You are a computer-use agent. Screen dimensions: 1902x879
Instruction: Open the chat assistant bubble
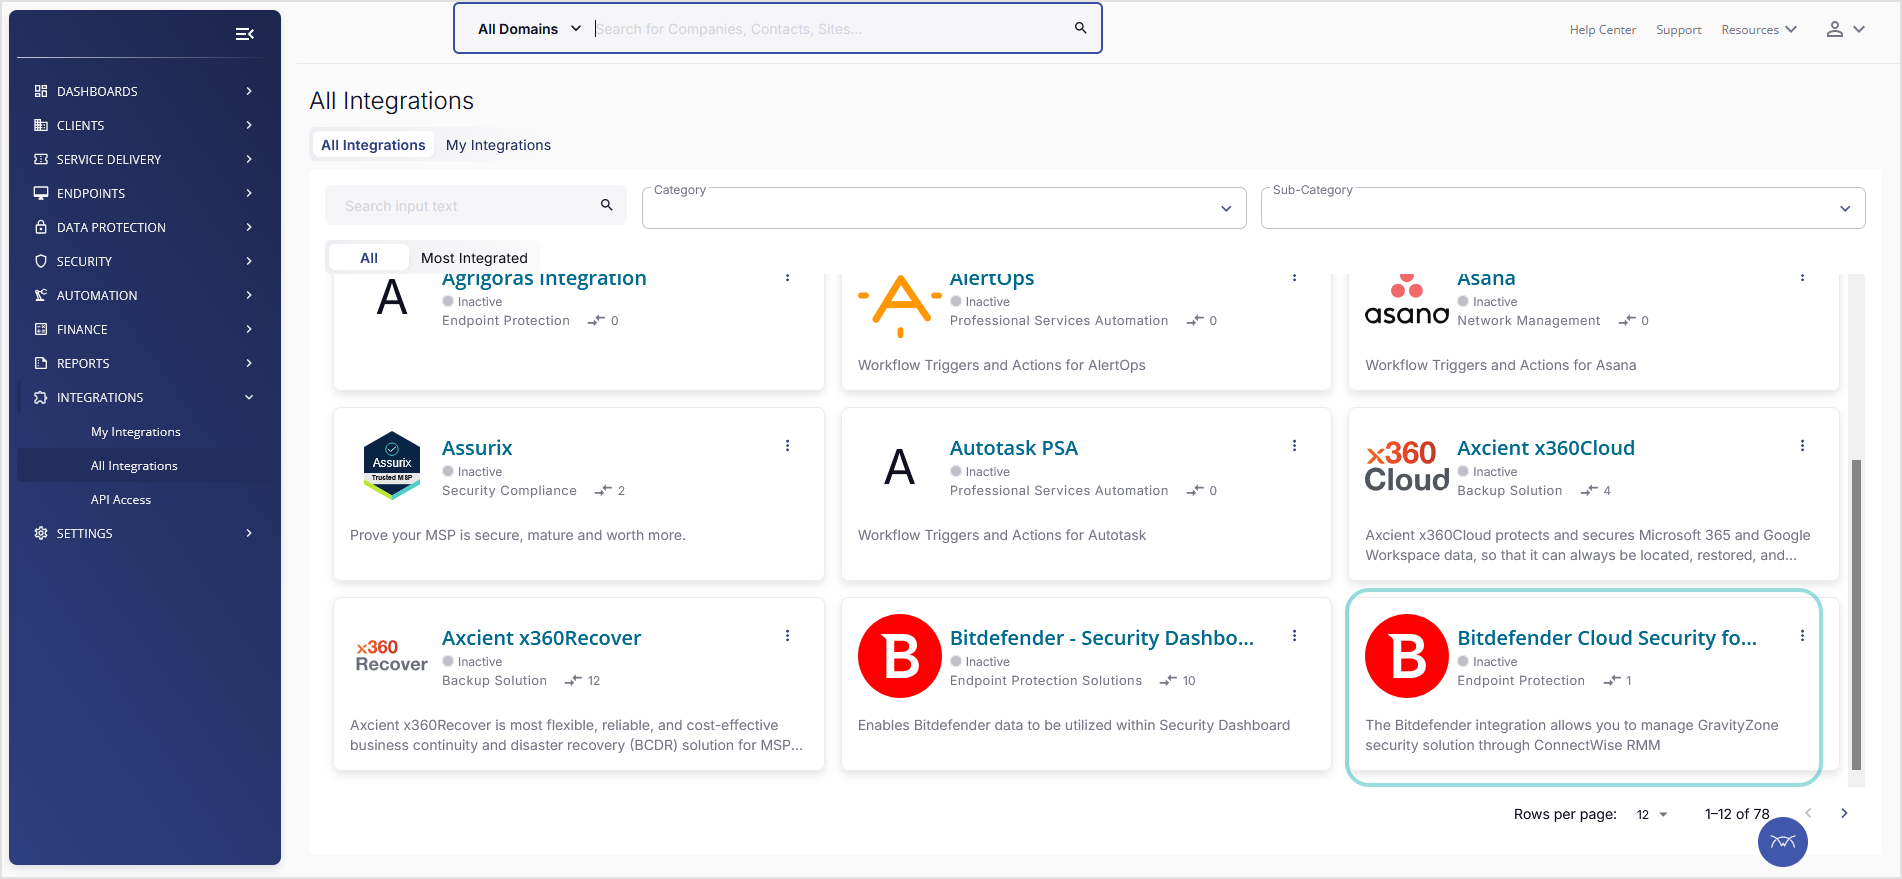1783,842
